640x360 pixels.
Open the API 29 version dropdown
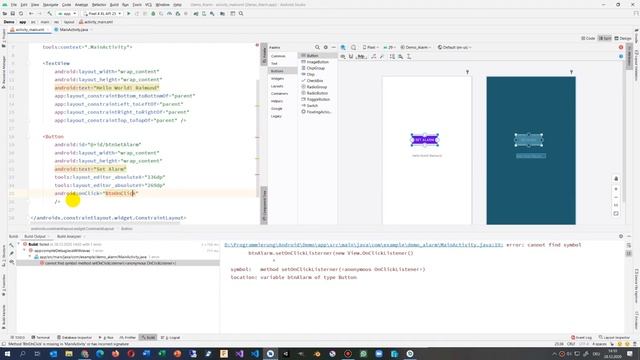pos(389,47)
